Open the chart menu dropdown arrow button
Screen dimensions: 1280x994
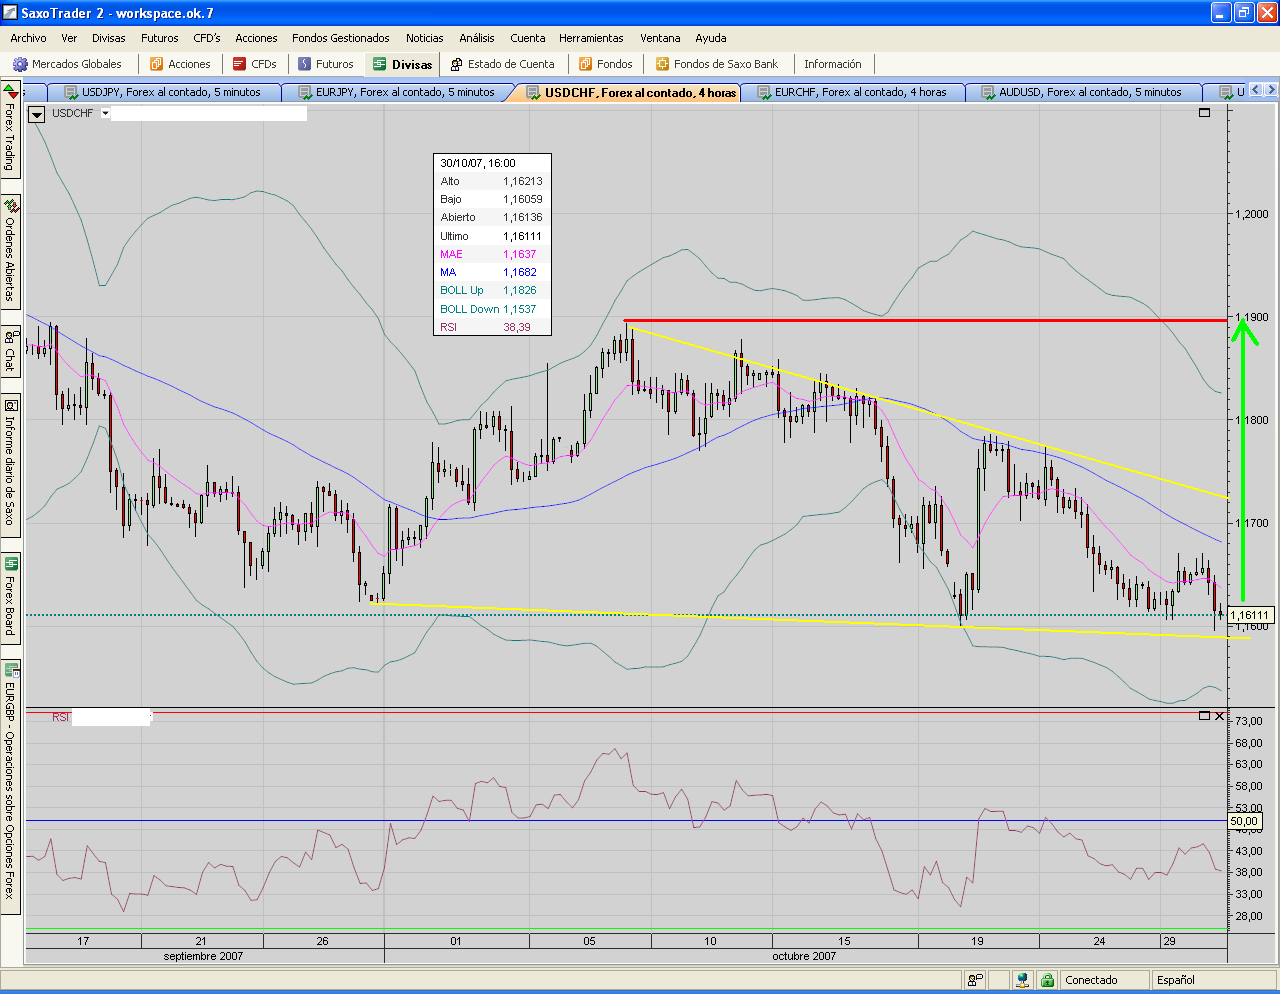click(37, 114)
